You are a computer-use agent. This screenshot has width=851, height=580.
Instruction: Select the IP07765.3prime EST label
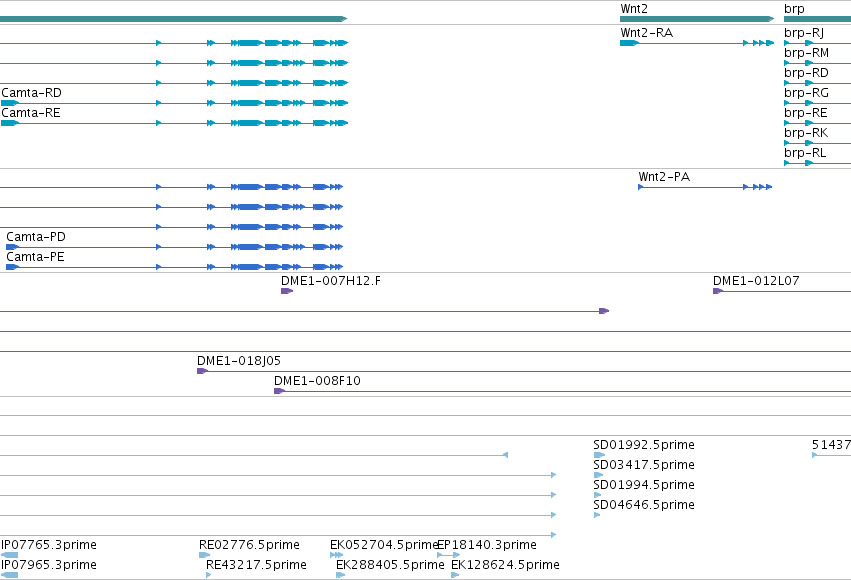tap(49, 545)
